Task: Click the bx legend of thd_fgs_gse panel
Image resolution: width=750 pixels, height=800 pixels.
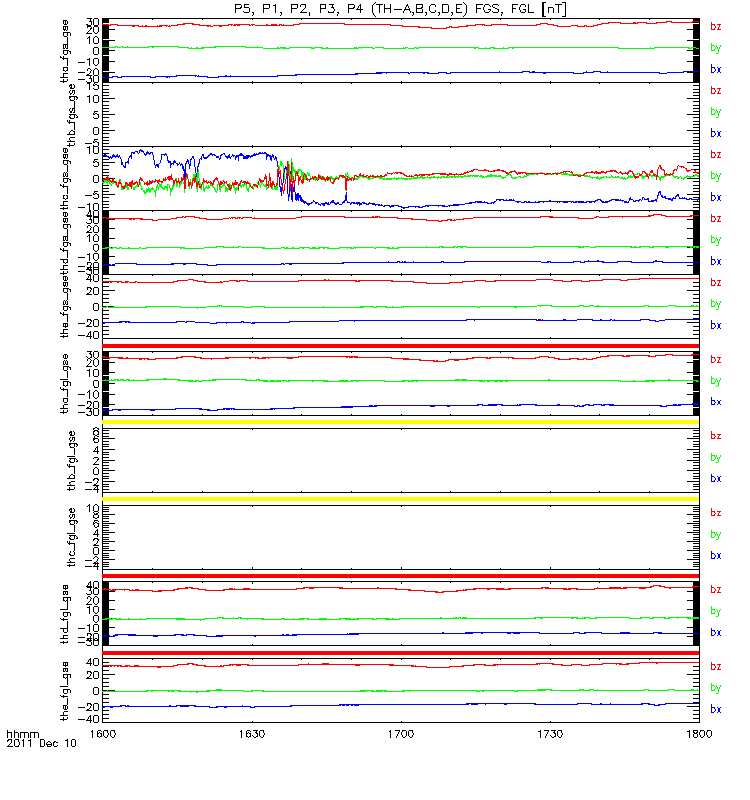Action: pyautogui.click(x=715, y=261)
